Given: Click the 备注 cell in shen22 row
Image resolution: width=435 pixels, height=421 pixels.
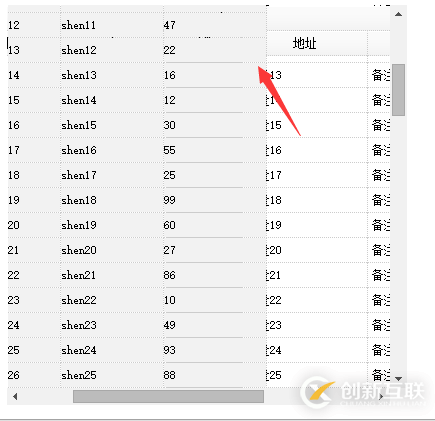Looking at the screenshot, I should pyautogui.click(x=379, y=300).
